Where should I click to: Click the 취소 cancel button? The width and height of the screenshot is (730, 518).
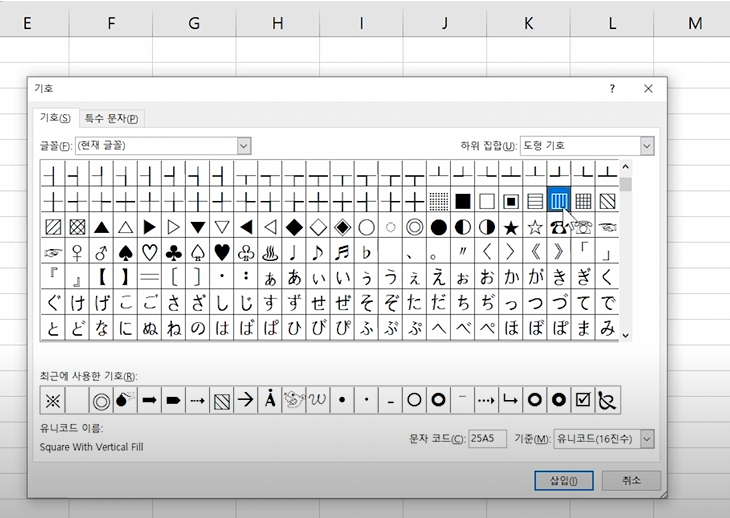(631, 480)
